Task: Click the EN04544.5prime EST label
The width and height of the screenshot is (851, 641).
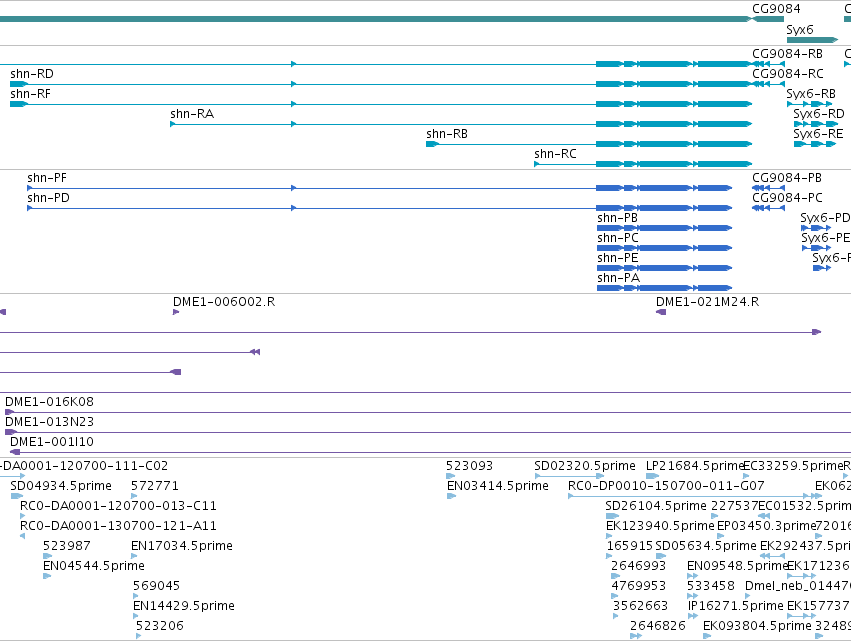Action: [x=94, y=567]
